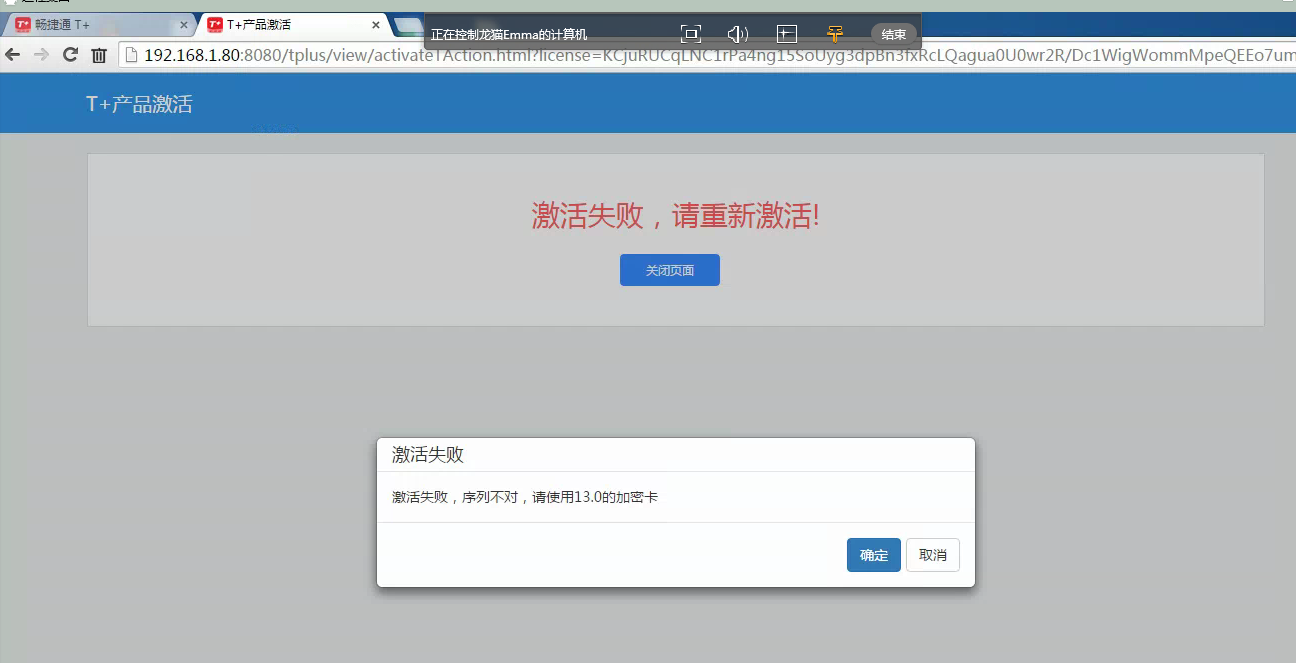
Task: Click the 取消 cancel button
Action: click(x=933, y=555)
